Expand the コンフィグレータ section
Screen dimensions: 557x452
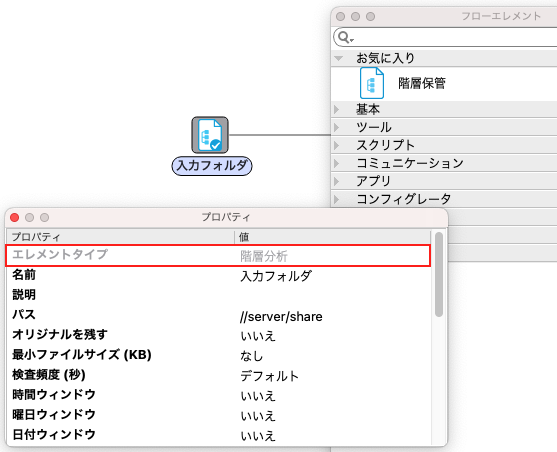(x=337, y=199)
